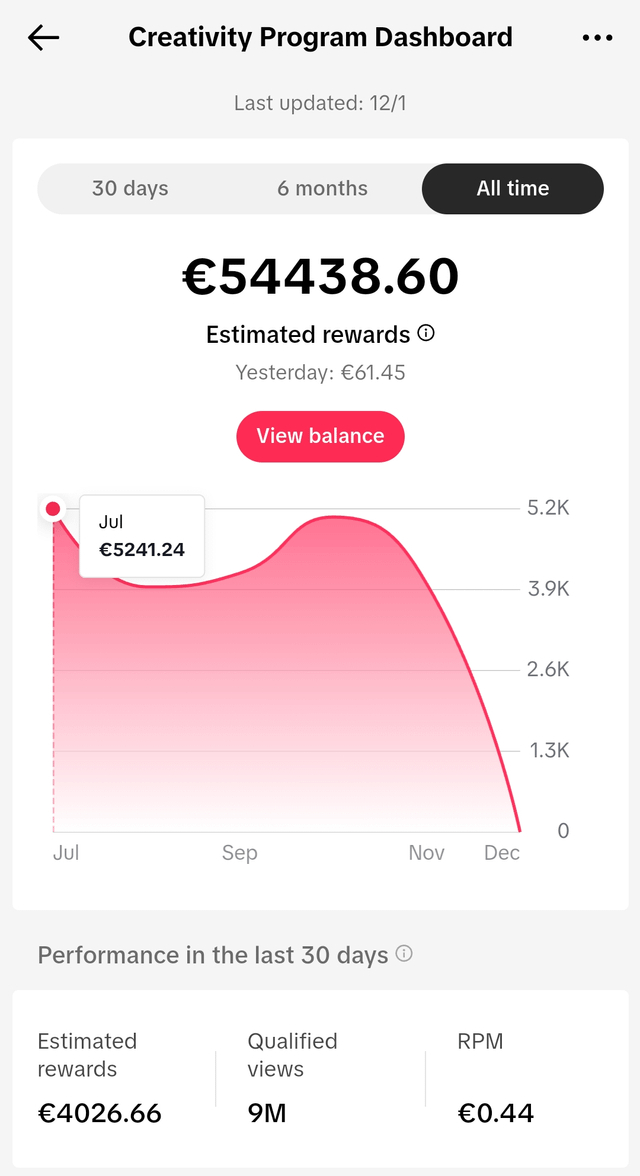
Task: Tap the Creativity Program Dashboard title
Action: click(x=320, y=38)
